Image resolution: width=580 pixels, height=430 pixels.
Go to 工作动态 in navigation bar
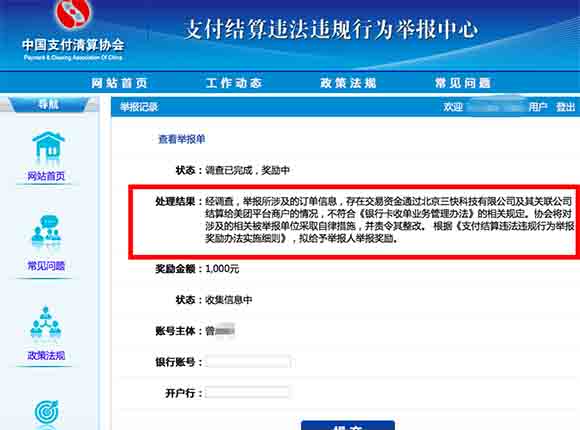click(234, 83)
